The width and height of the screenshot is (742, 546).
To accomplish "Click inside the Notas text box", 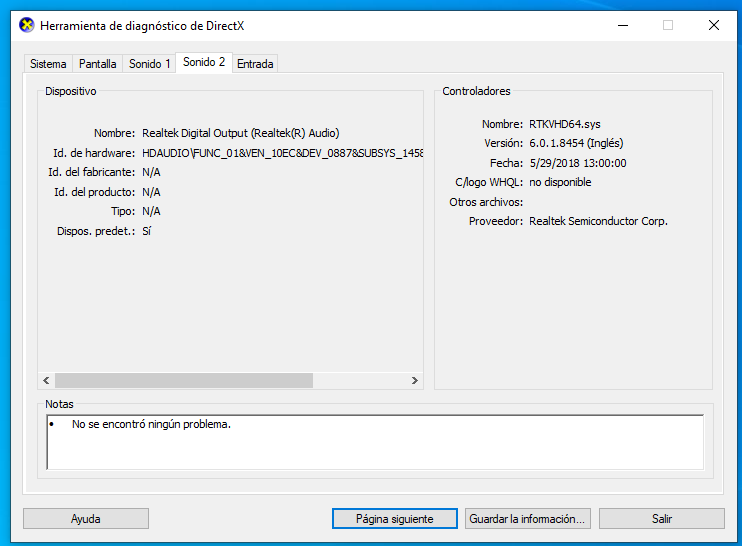I will tap(375, 442).
